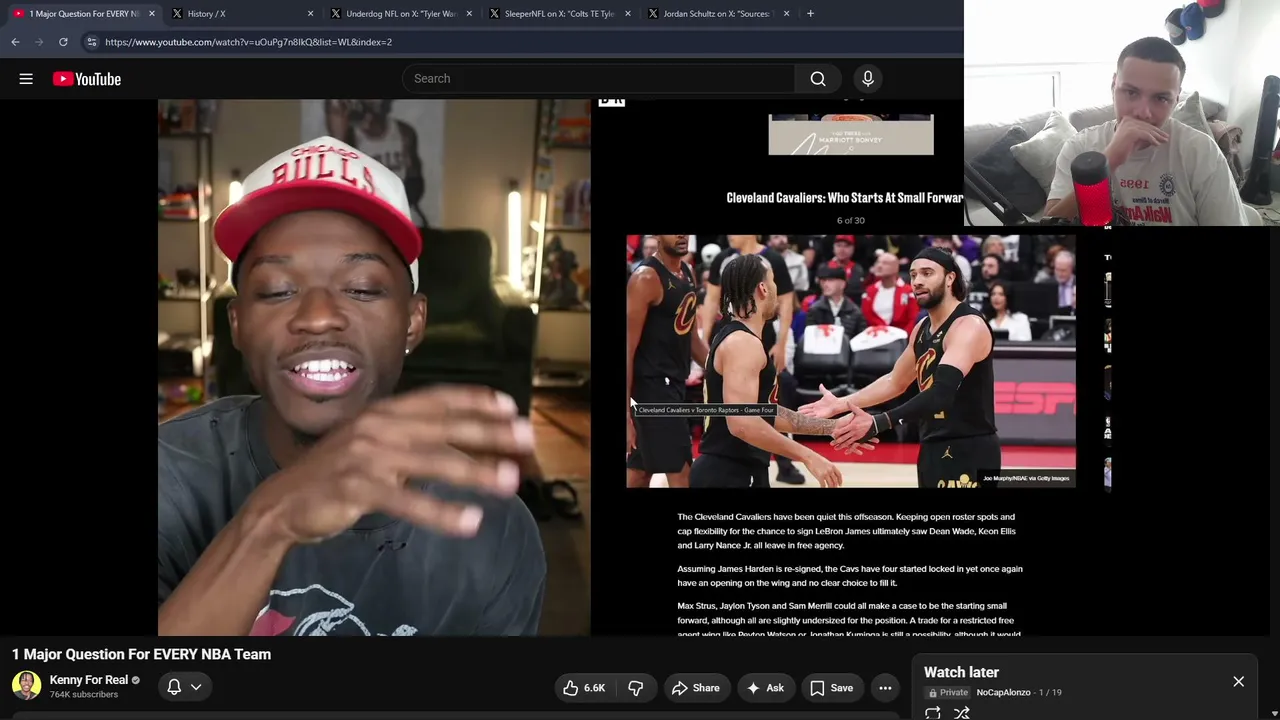
Task: Like the video with 6.6K likes
Action: (x=584, y=688)
